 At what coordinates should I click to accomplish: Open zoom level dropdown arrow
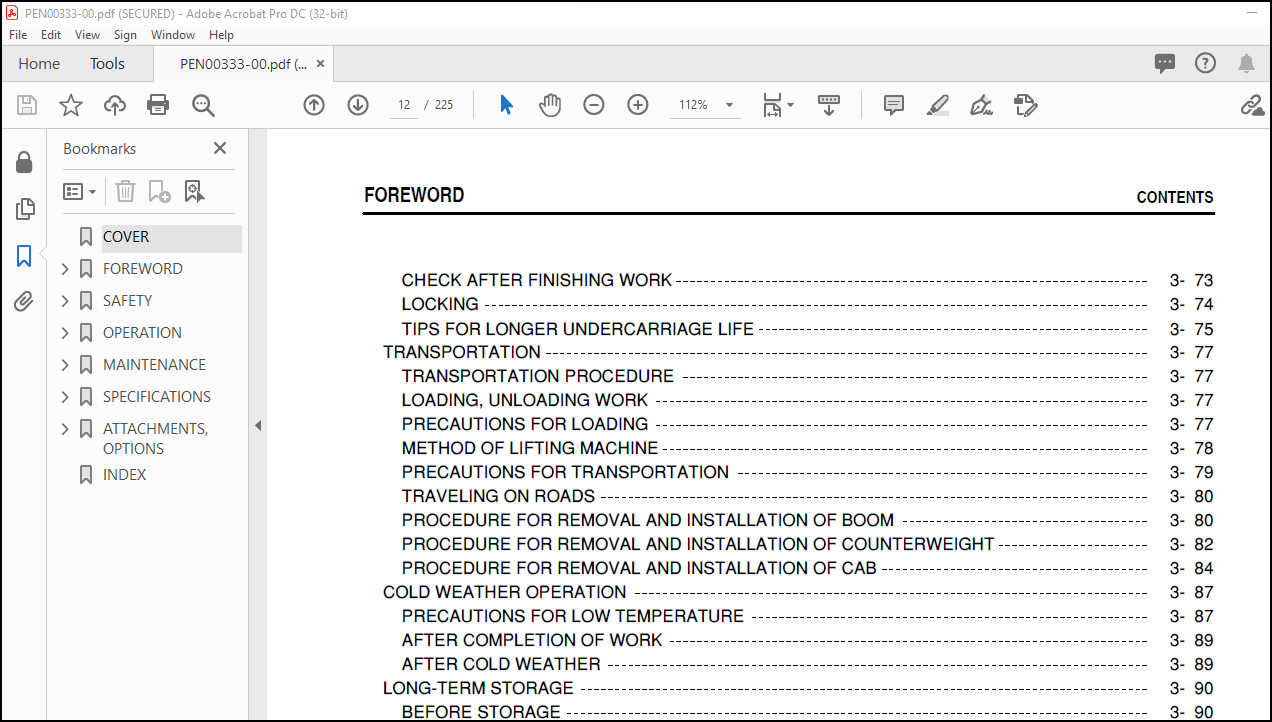click(729, 105)
